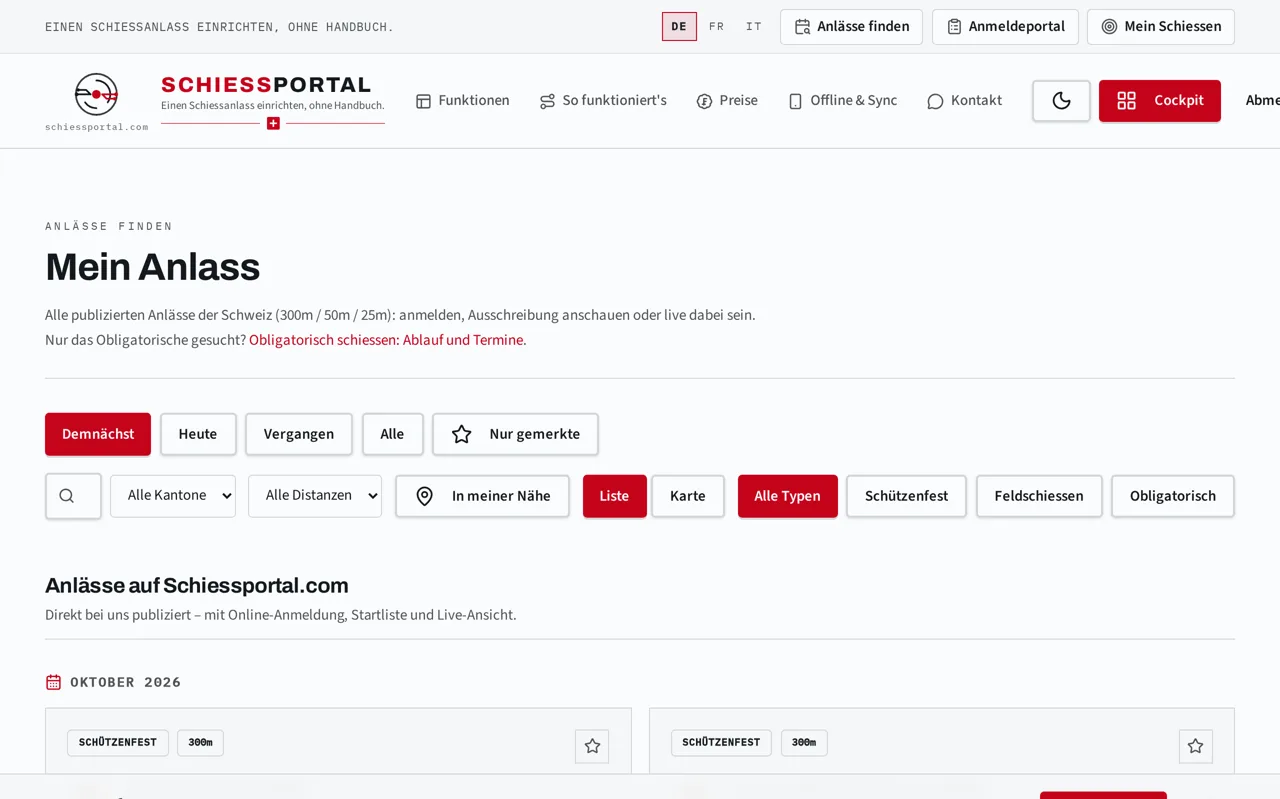Open the Anmeldeportal
The height and width of the screenshot is (799, 1280).
click(1005, 27)
